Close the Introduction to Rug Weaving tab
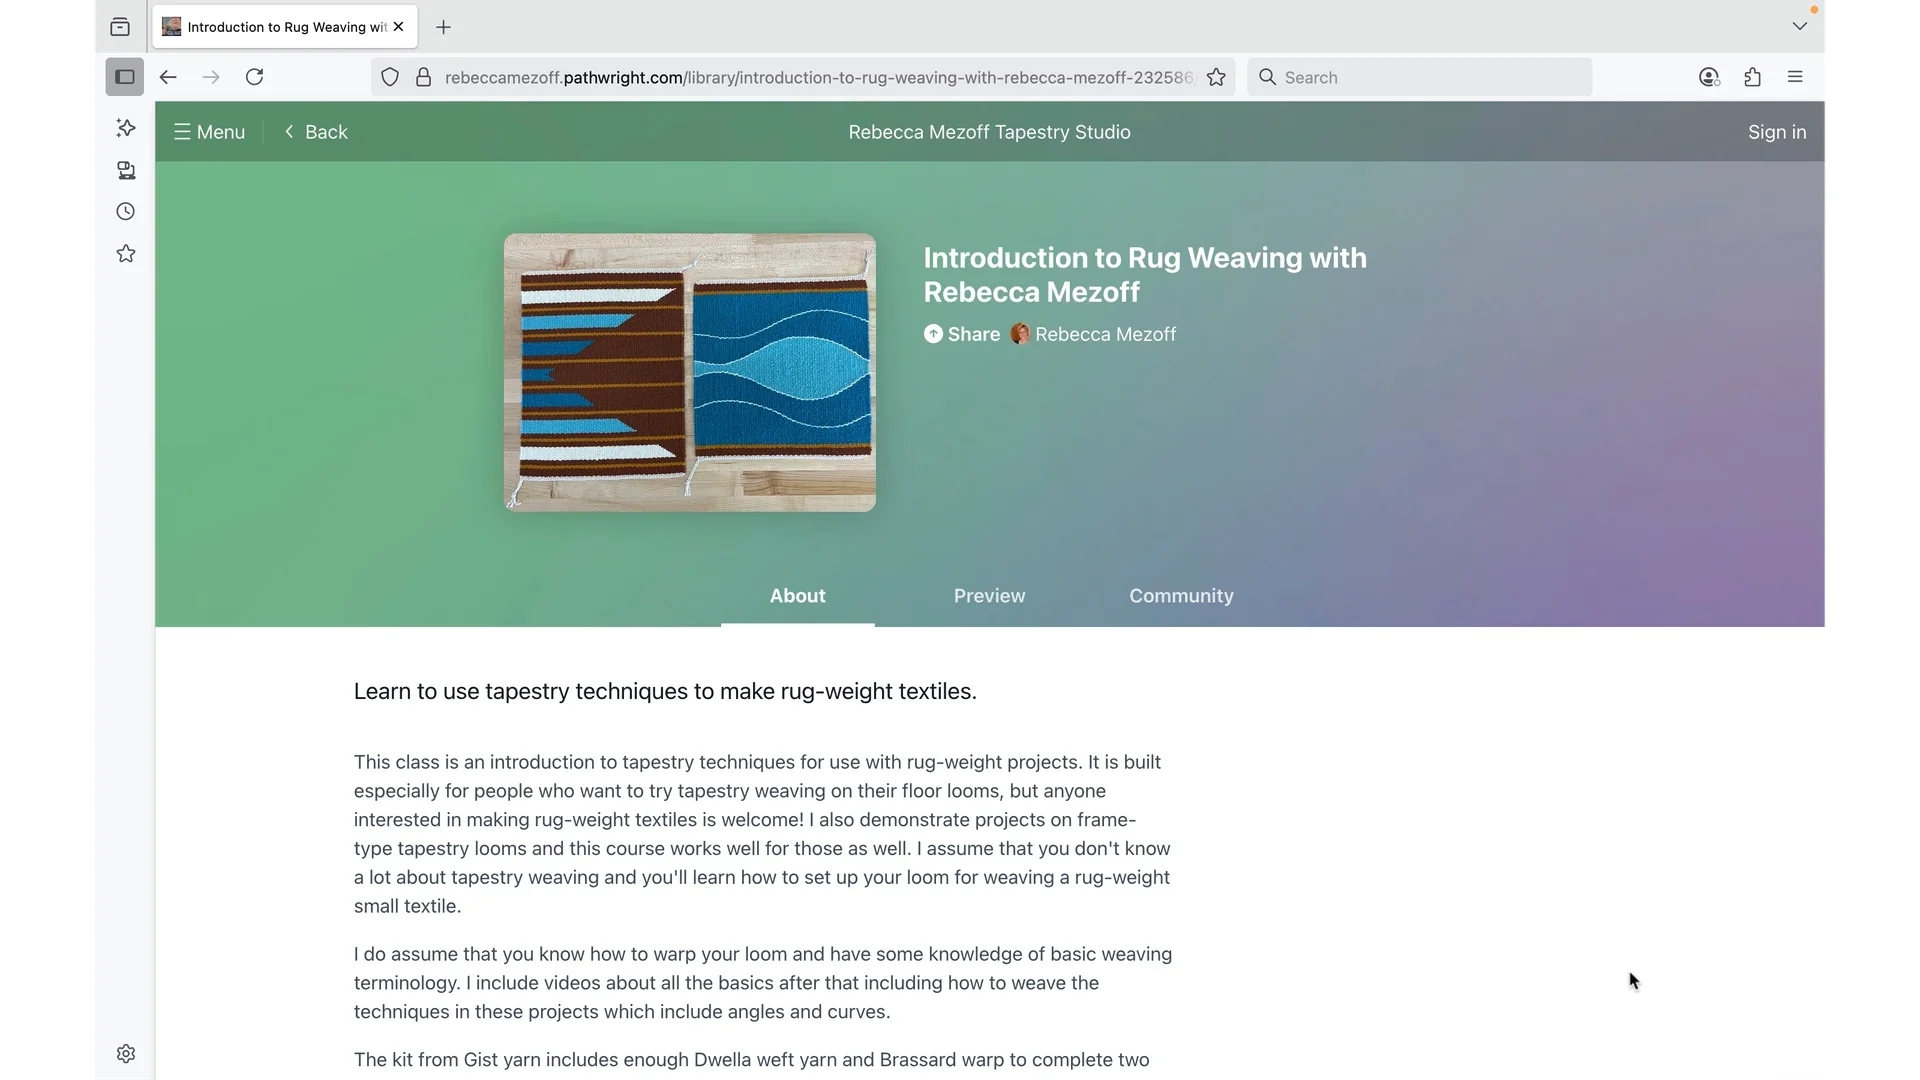Viewport: 1920px width, 1080px height. [399, 27]
